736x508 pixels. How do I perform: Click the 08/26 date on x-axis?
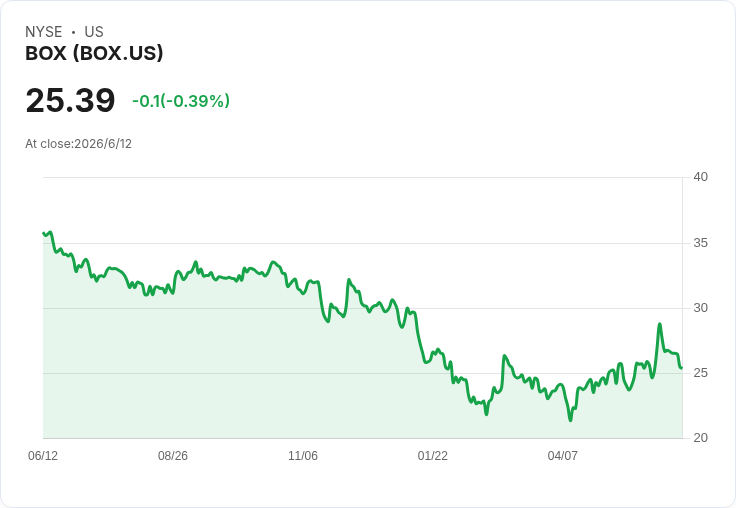coord(173,455)
